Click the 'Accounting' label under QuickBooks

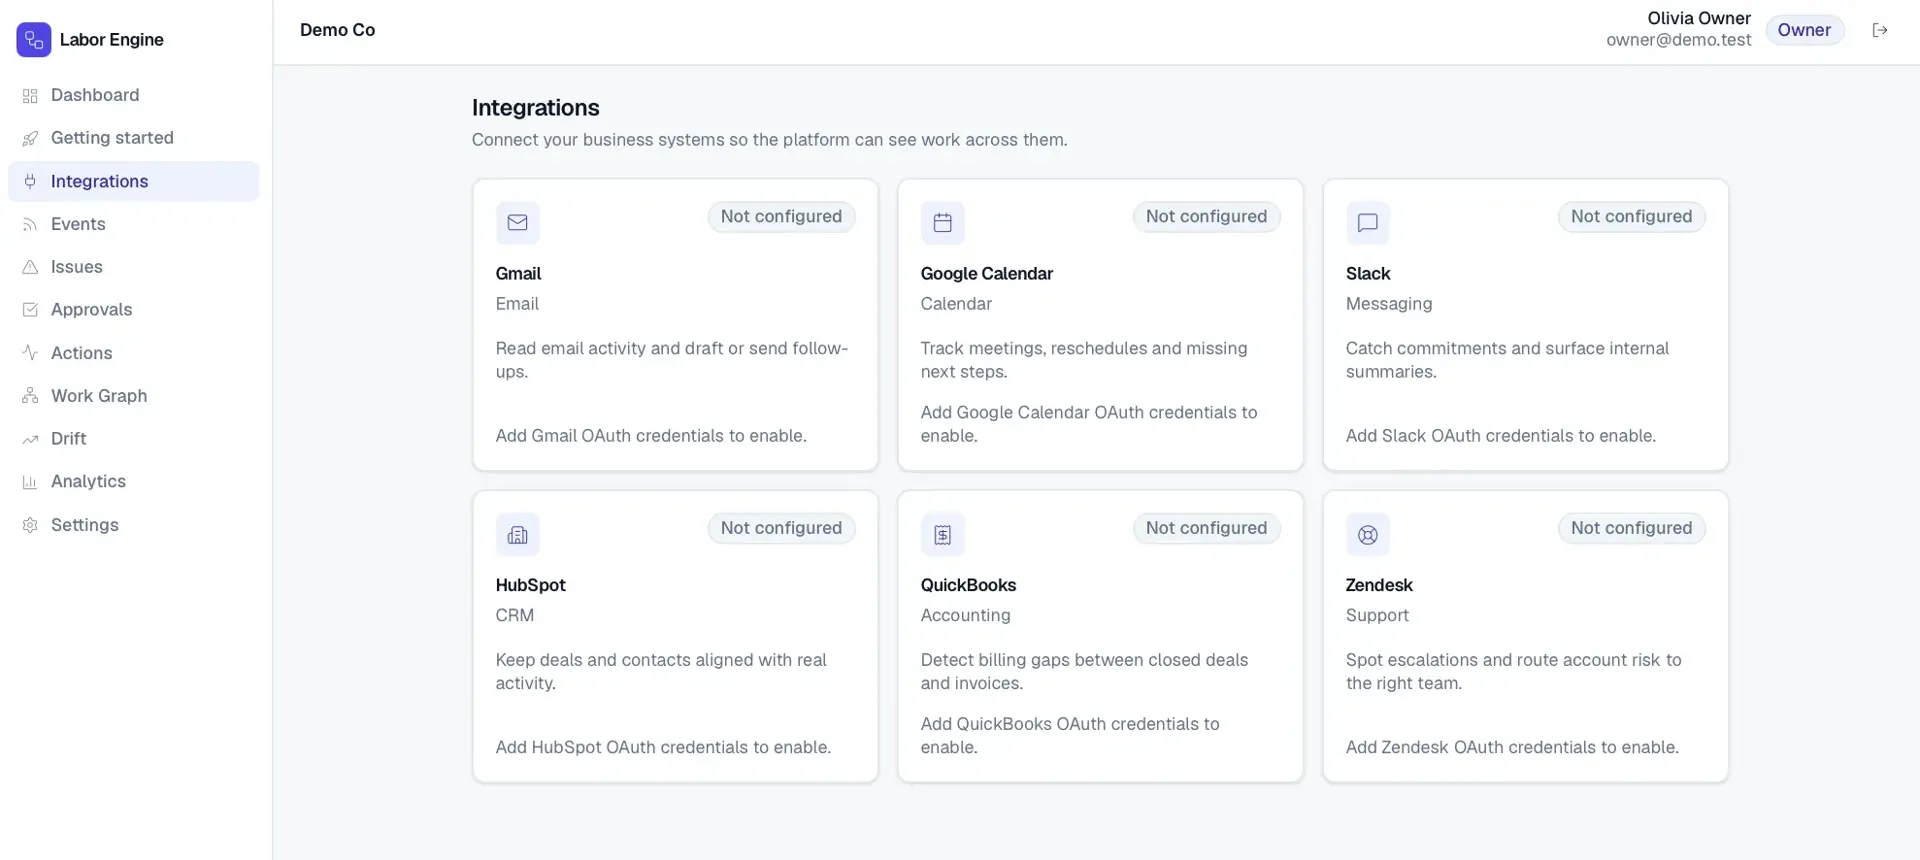[966, 616]
